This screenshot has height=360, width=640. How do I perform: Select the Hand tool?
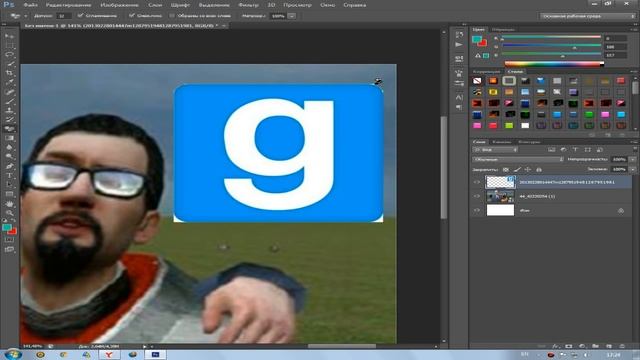9,203
